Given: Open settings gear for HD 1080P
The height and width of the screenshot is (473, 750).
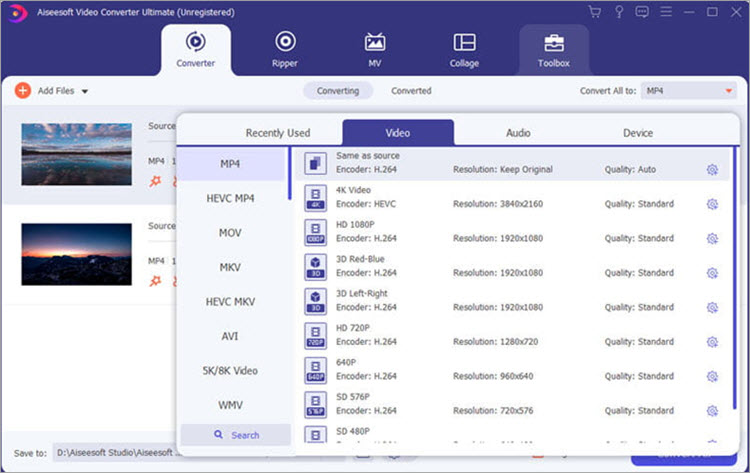Looking at the screenshot, I should (712, 238).
